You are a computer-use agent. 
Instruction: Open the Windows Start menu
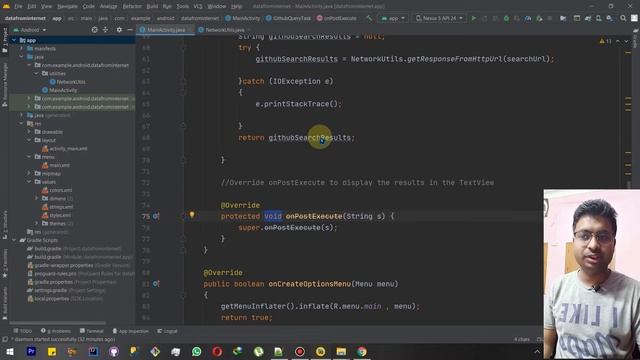pyautogui.click(x=10, y=351)
